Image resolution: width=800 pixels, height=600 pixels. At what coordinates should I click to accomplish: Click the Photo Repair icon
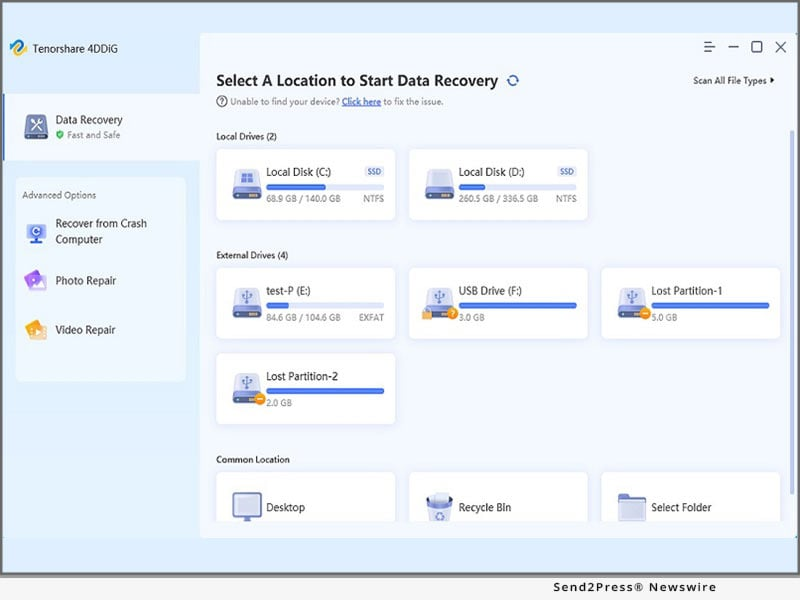click(x=36, y=281)
